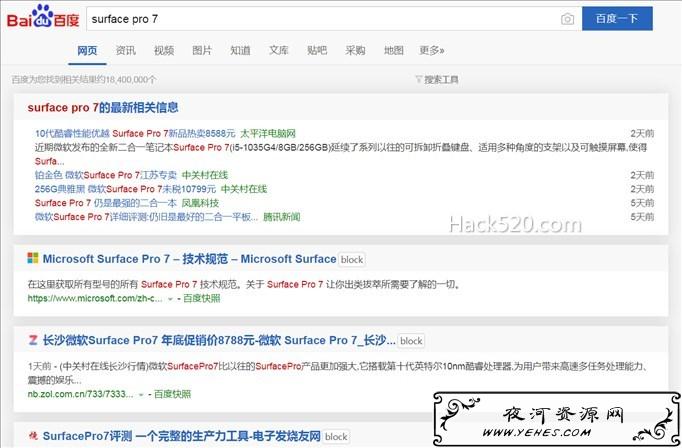
Task: Click block button beside Microsoft Surface result
Action: (x=352, y=260)
